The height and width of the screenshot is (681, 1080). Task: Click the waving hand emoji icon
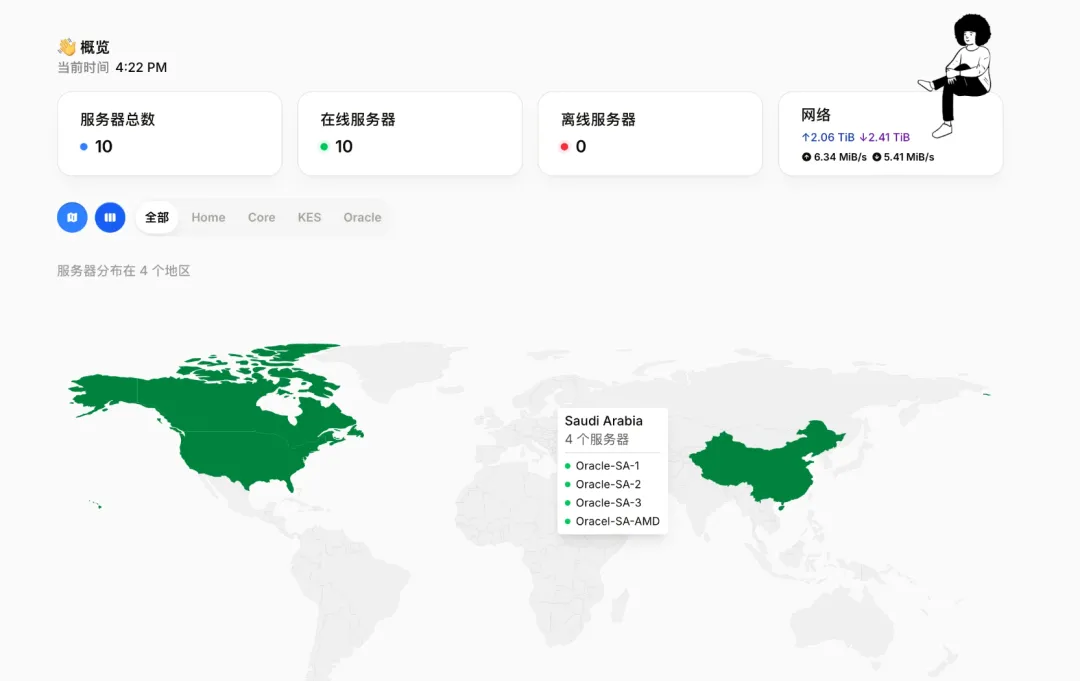click(67, 47)
